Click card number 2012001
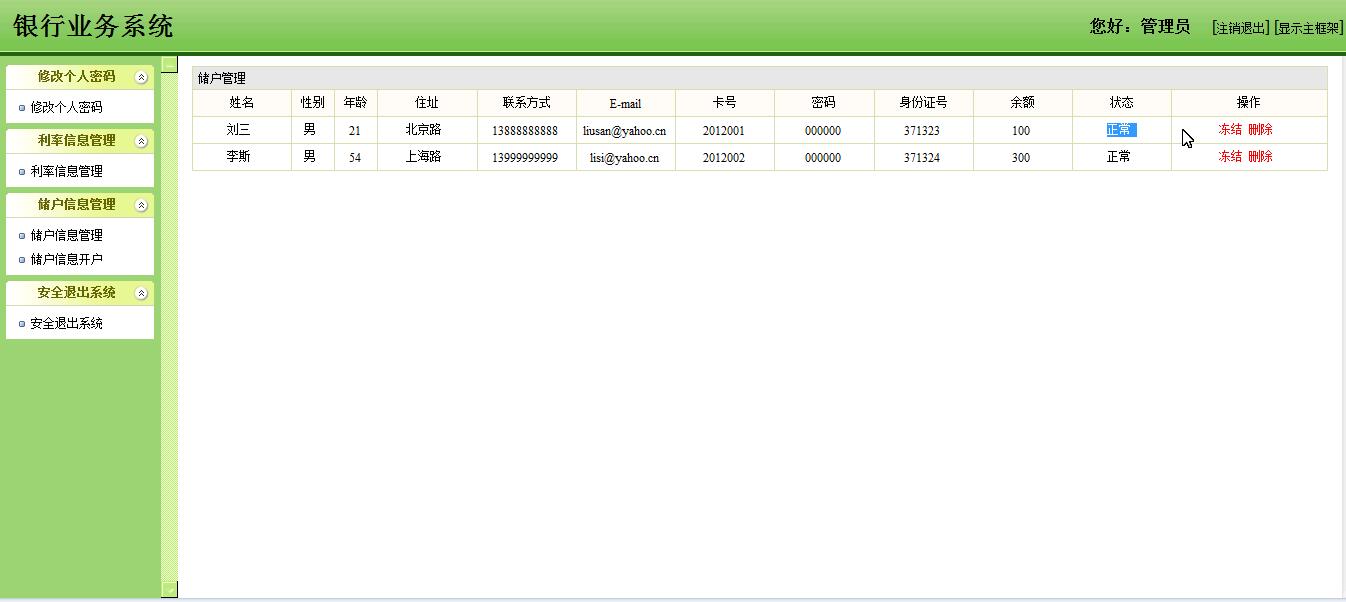 coord(724,131)
